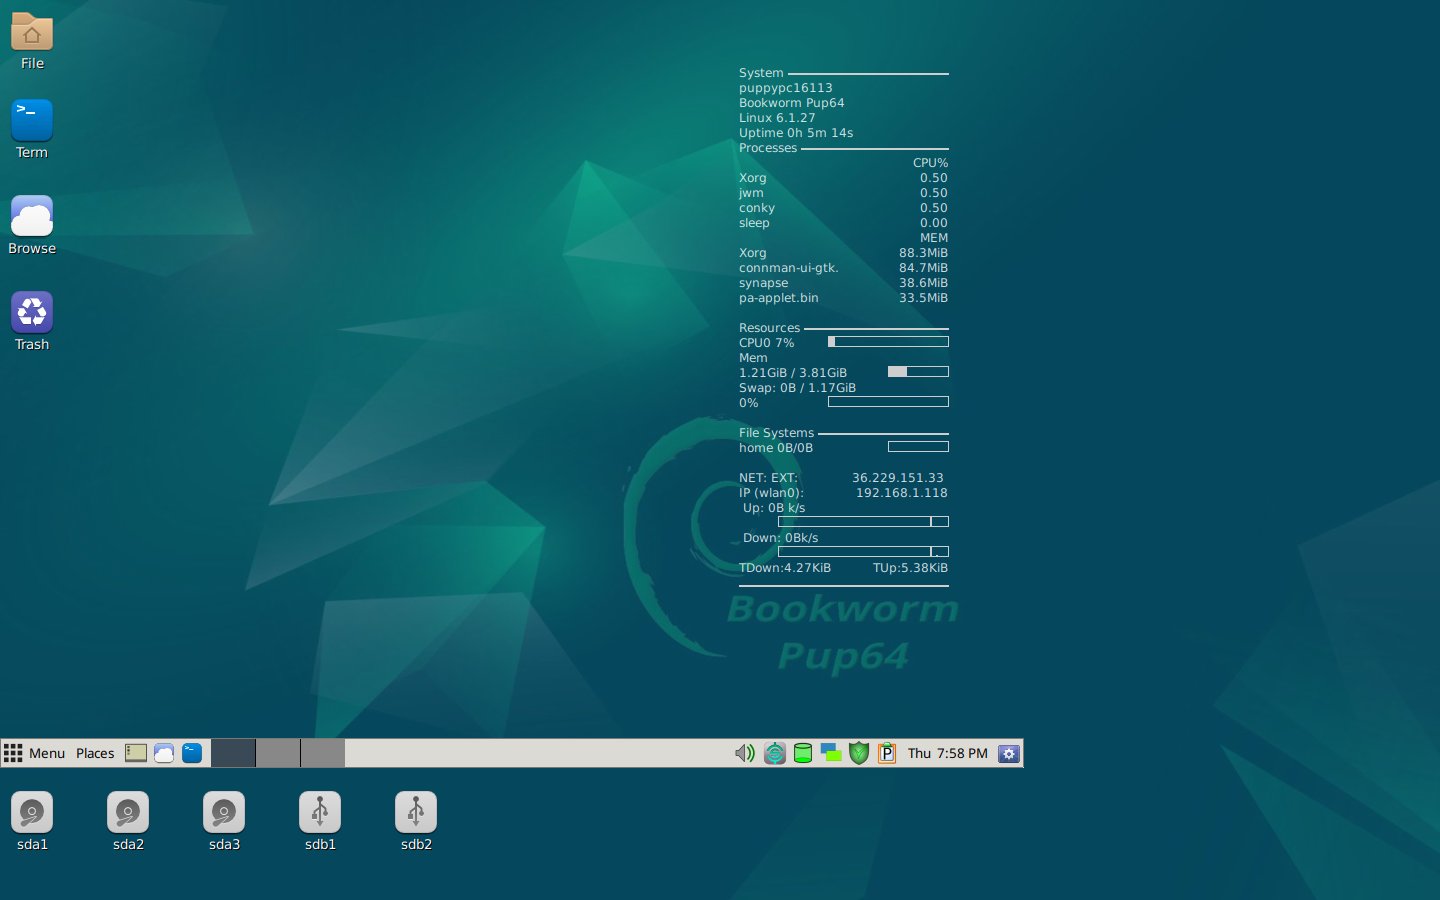This screenshot has height=900, width=1440.
Task: Open the sda1 drive icon
Action: pos(32,812)
